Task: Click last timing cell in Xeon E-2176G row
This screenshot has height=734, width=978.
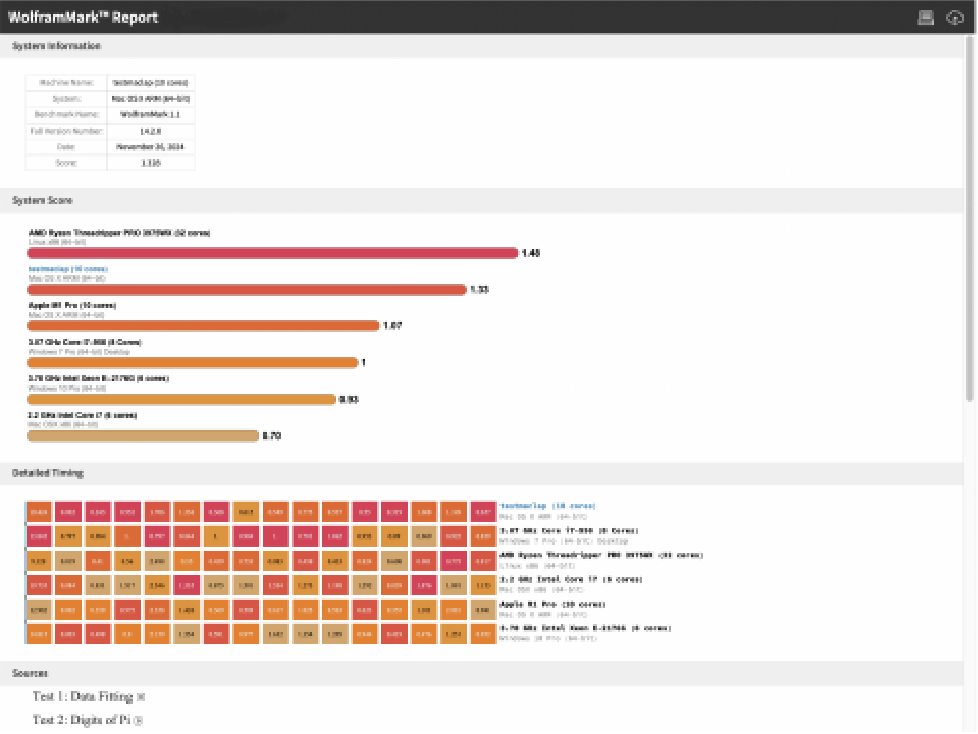Action: point(483,633)
